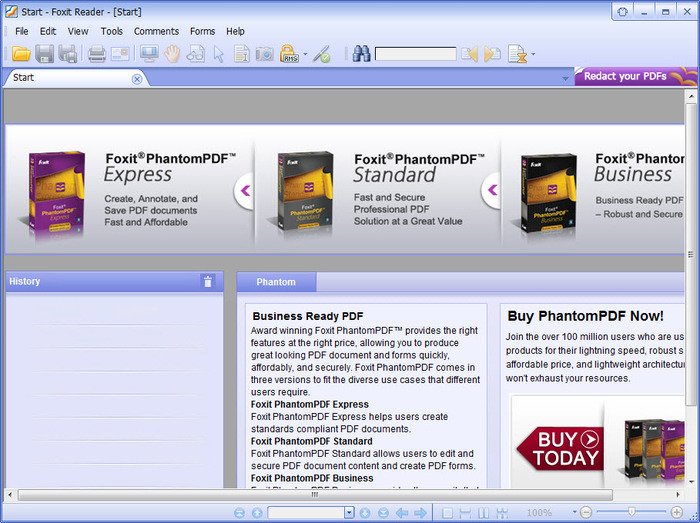Open the Edit menu

click(48, 31)
